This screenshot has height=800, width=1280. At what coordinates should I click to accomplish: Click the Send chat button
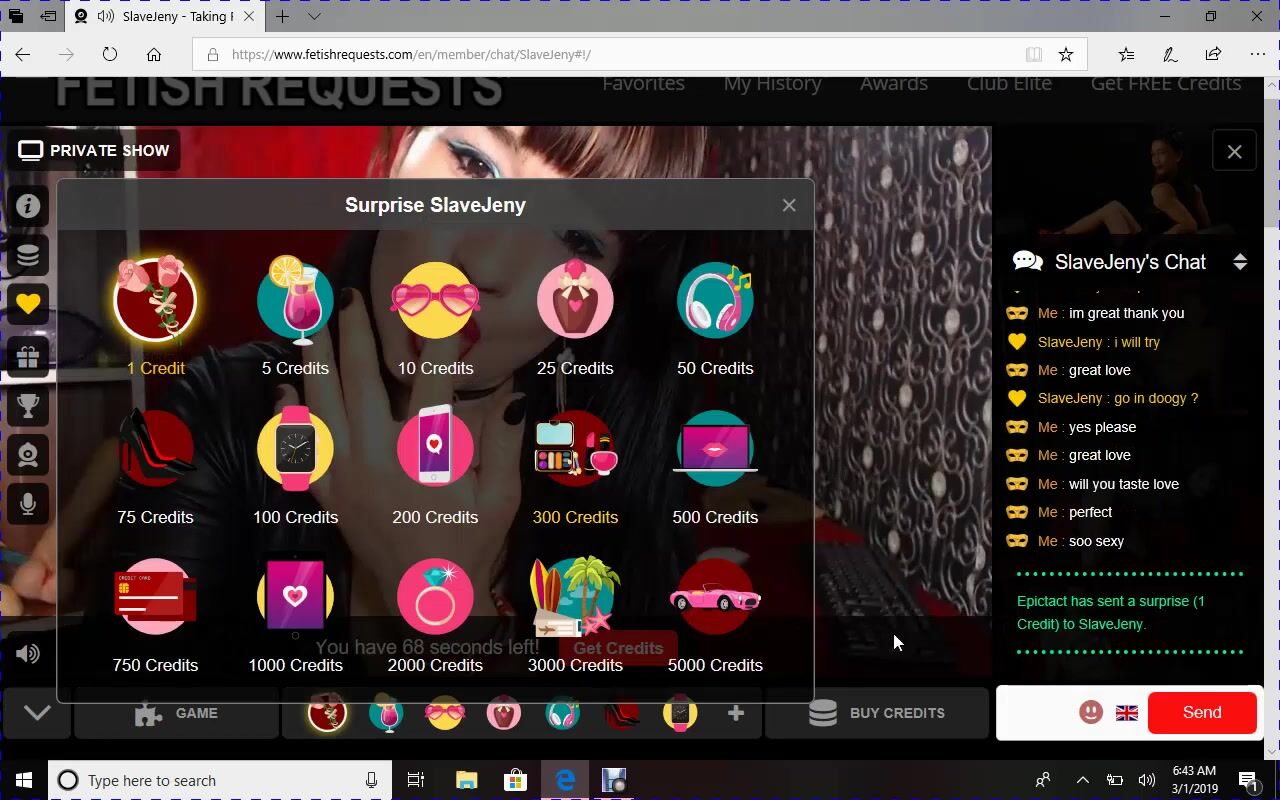(1201, 713)
